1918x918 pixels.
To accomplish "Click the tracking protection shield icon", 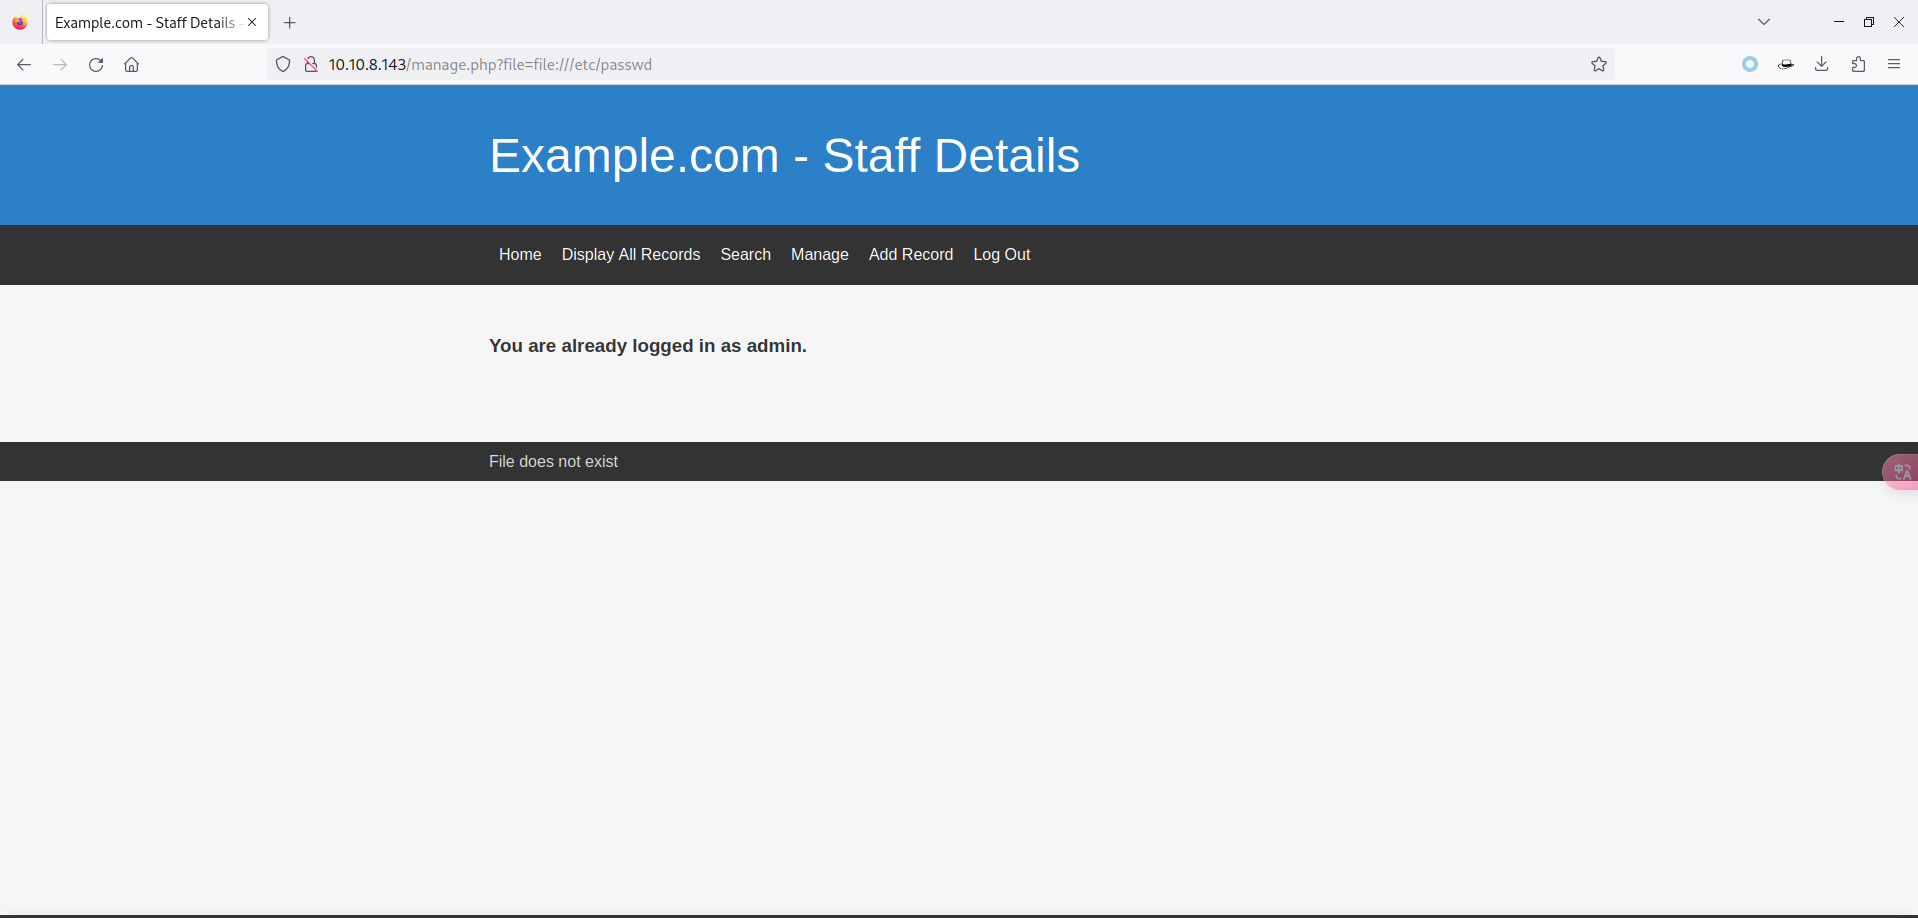I will (x=283, y=65).
